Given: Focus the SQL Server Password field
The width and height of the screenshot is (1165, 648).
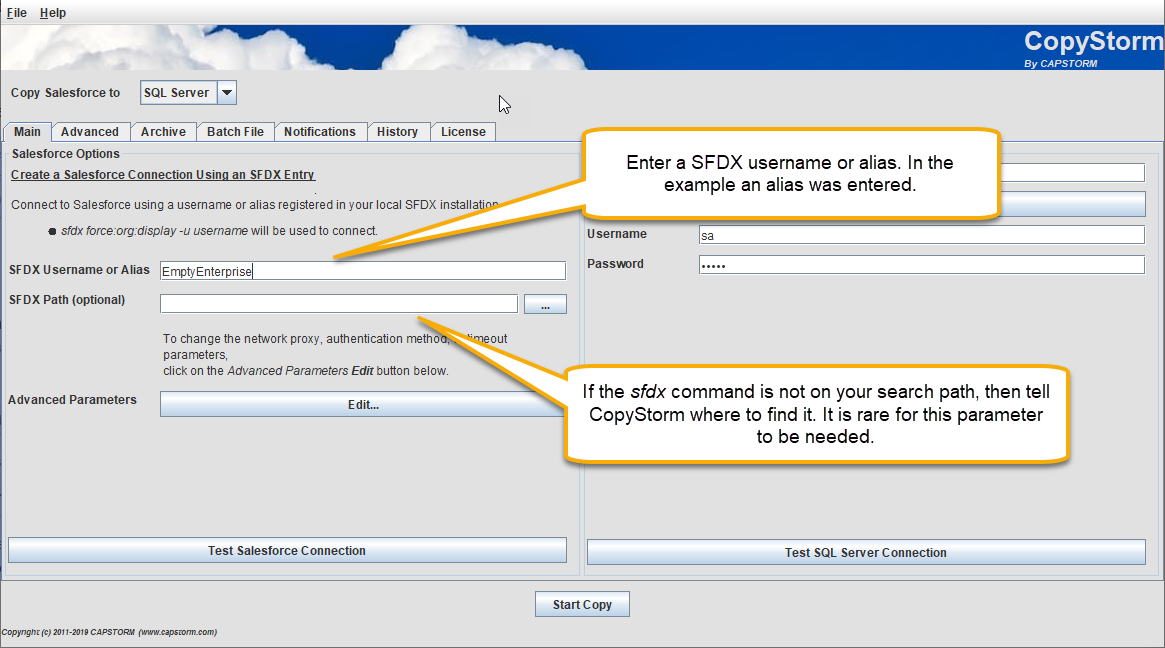Looking at the screenshot, I should pos(922,265).
